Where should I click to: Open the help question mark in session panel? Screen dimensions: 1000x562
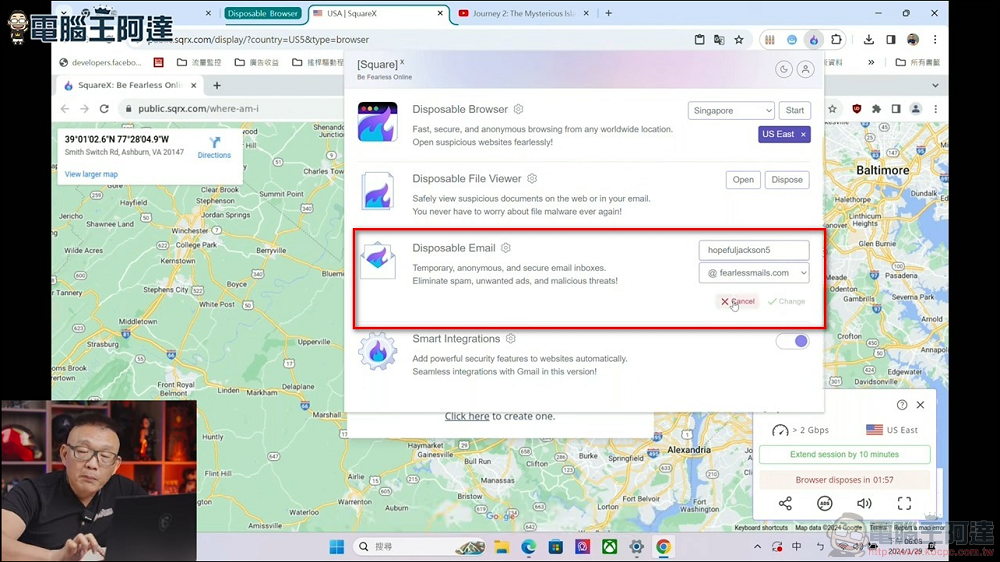click(902, 404)
